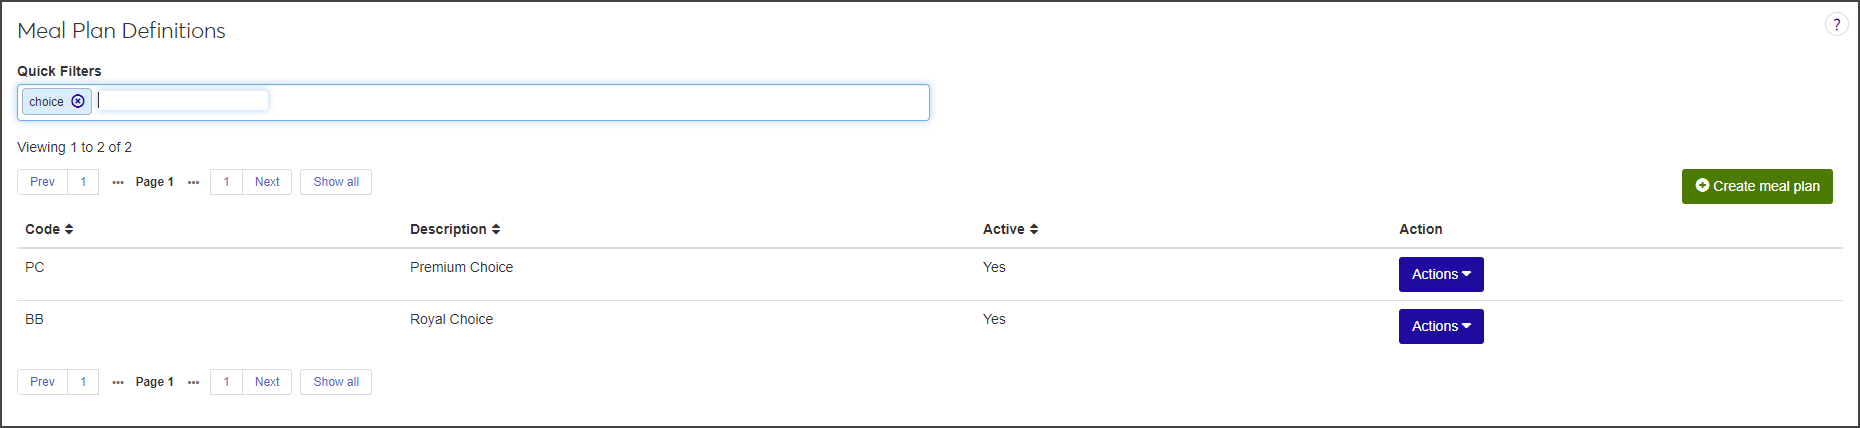
Task: Click bottom Prev pagination button
Action: tap(43, 382)
